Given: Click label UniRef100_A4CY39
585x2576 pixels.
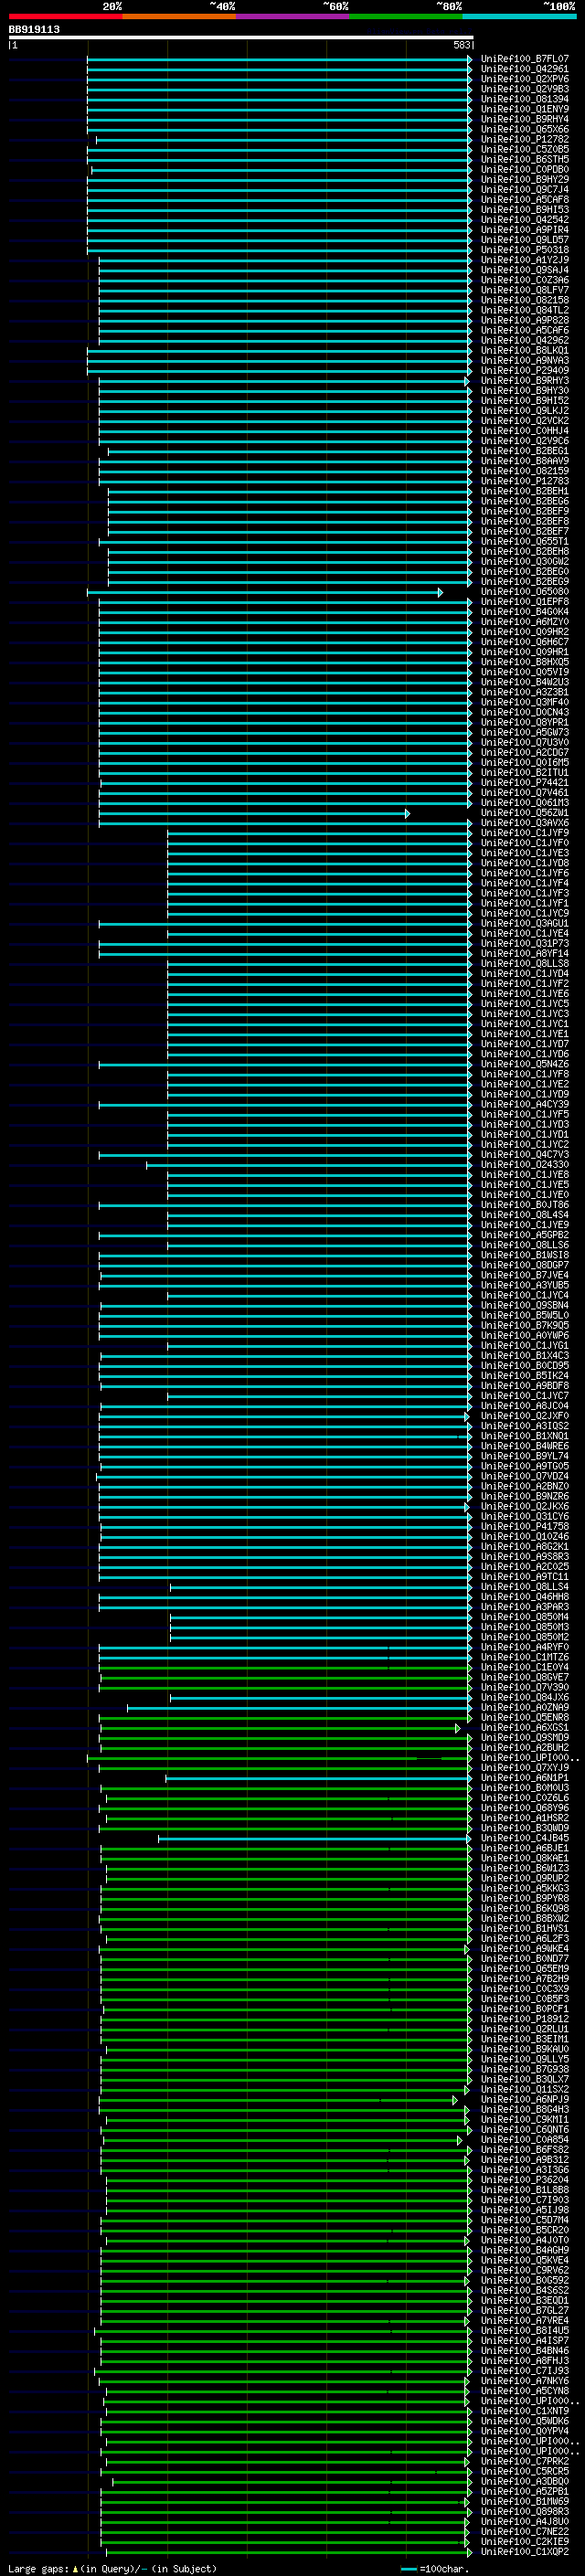Looking at the screenshot, I should (525, 1104).
